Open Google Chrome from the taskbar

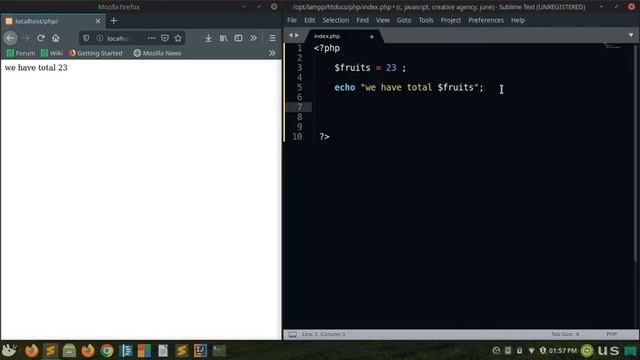tap(107, 351)
